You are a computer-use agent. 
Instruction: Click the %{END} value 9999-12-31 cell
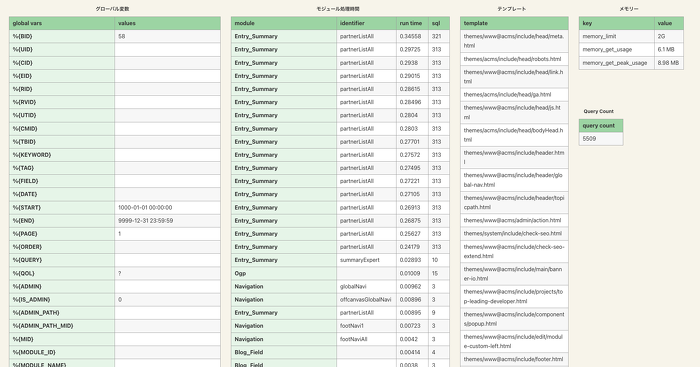pyautogui.click(x=167, y=221)
